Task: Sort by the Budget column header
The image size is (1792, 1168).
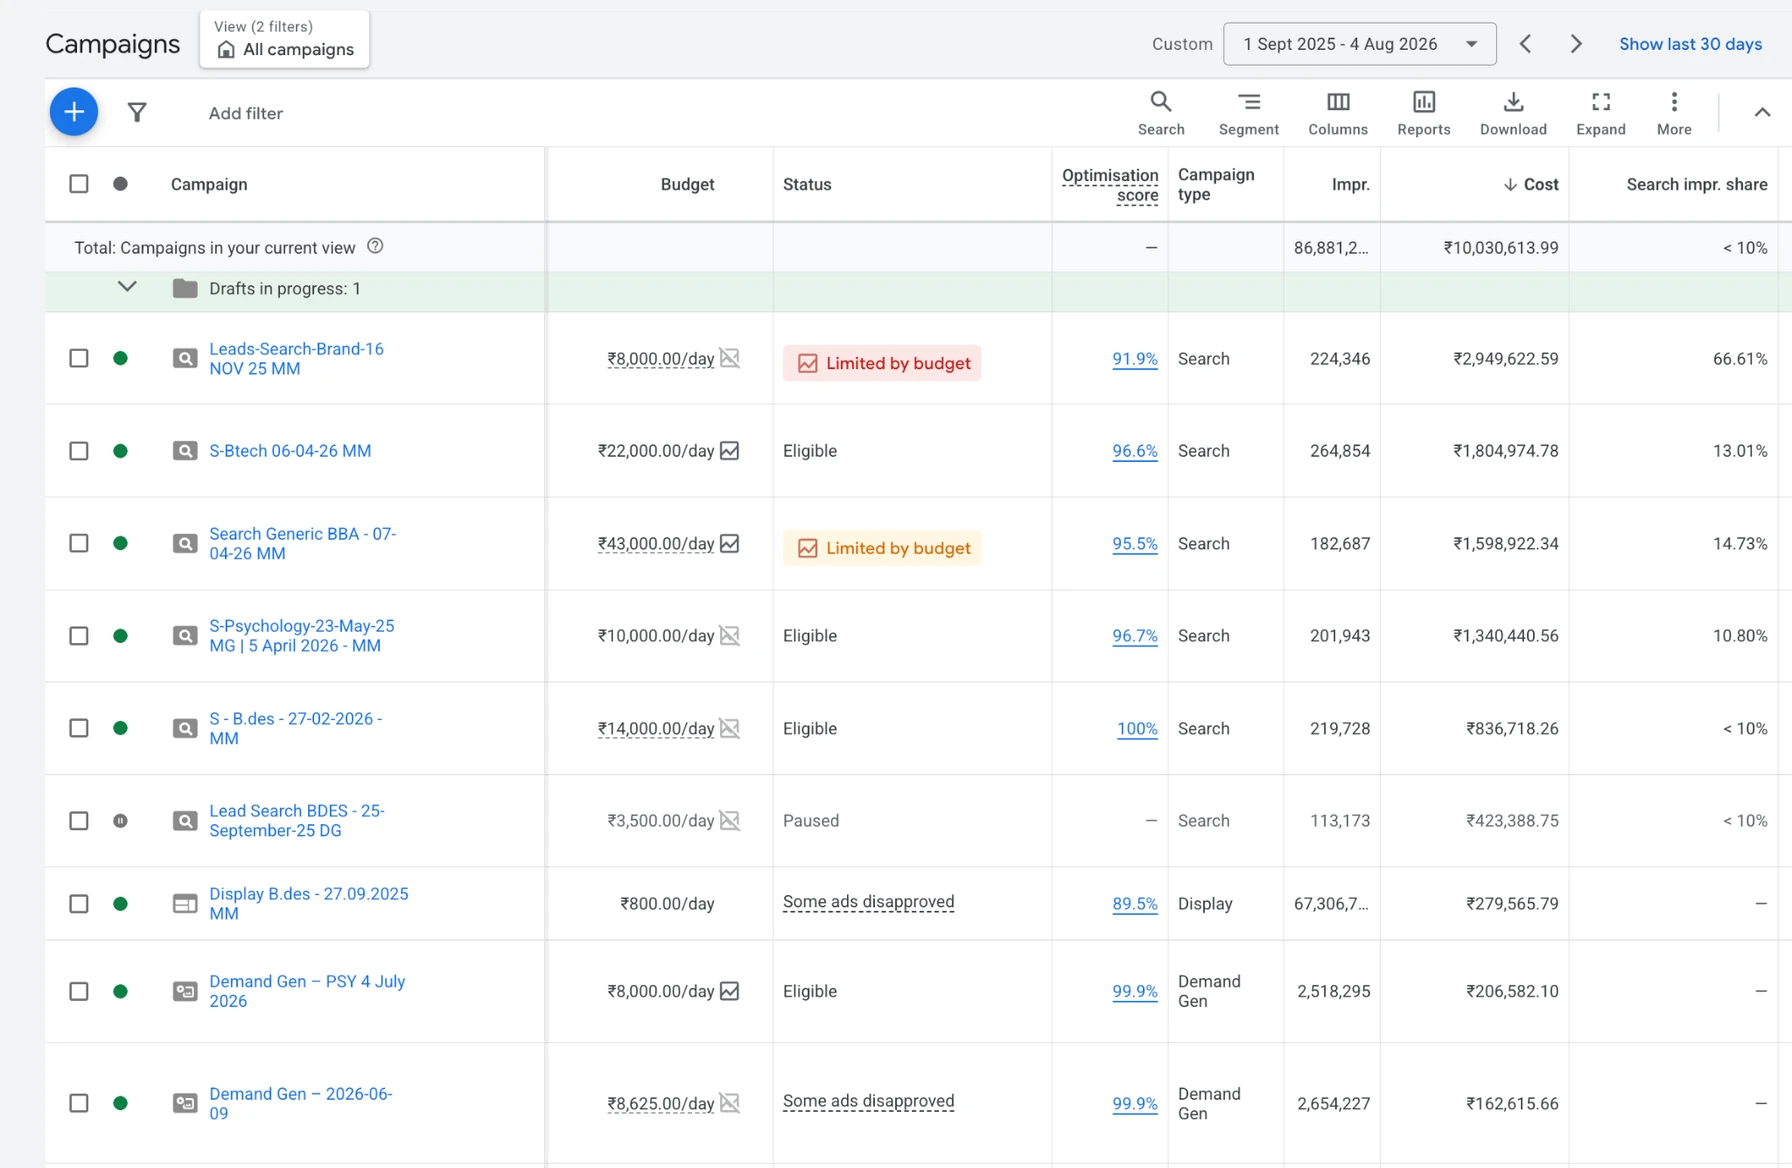Action: tap(687, 184)
